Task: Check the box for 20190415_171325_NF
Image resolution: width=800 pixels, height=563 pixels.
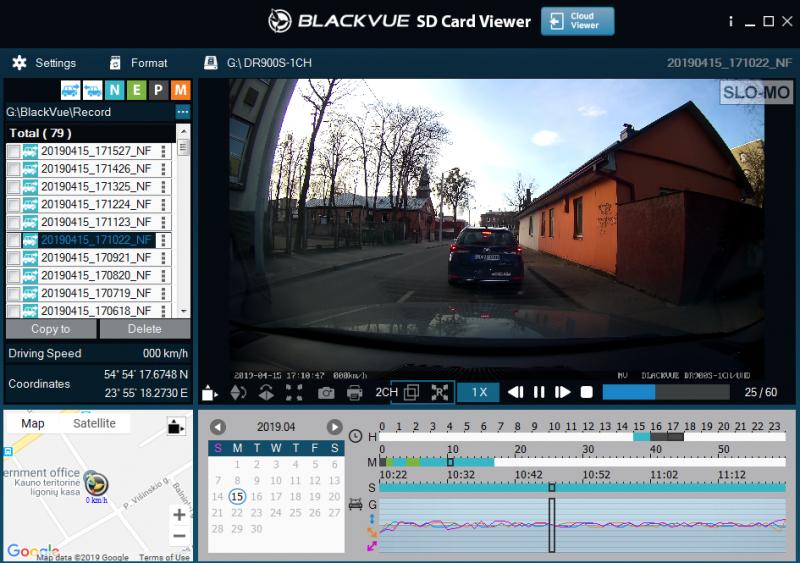Action: coord(14,187)
